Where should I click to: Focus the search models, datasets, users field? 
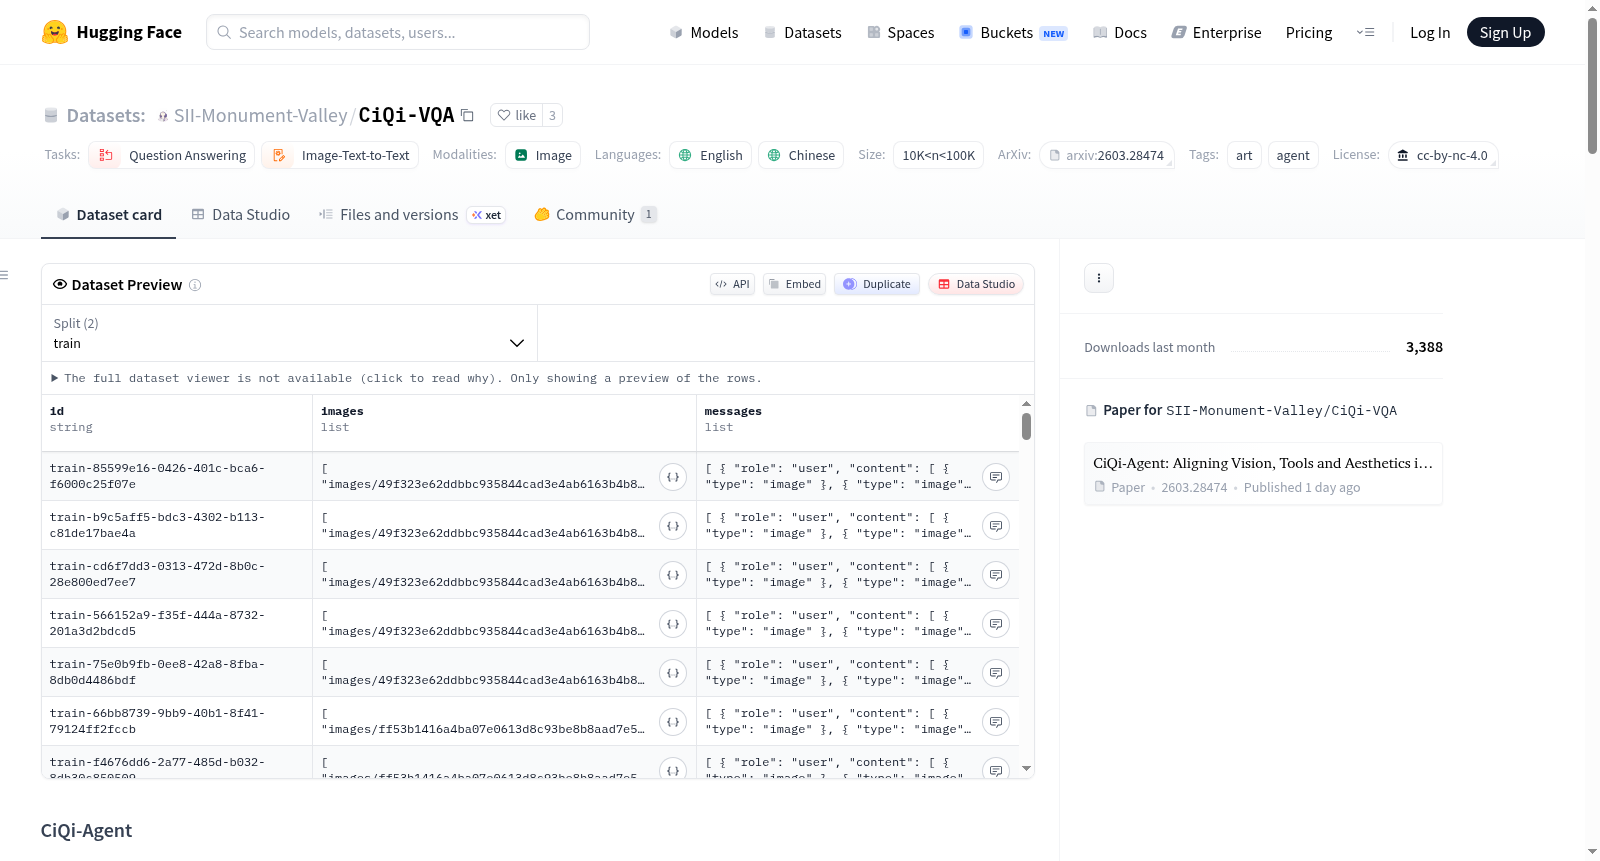coord(398,32)
